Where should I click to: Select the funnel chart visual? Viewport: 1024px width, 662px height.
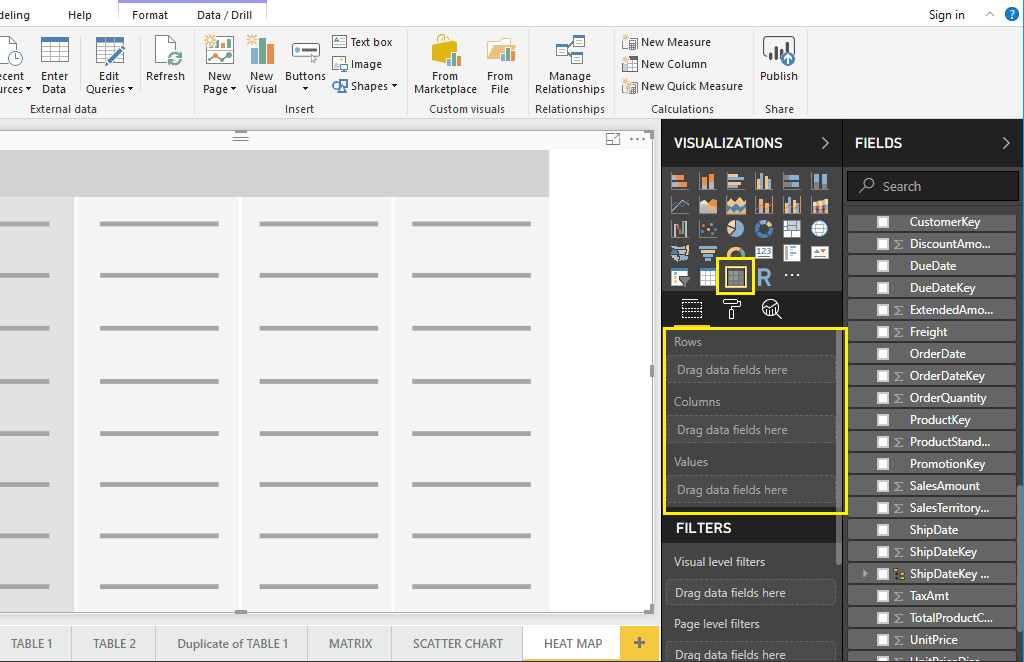707,252
